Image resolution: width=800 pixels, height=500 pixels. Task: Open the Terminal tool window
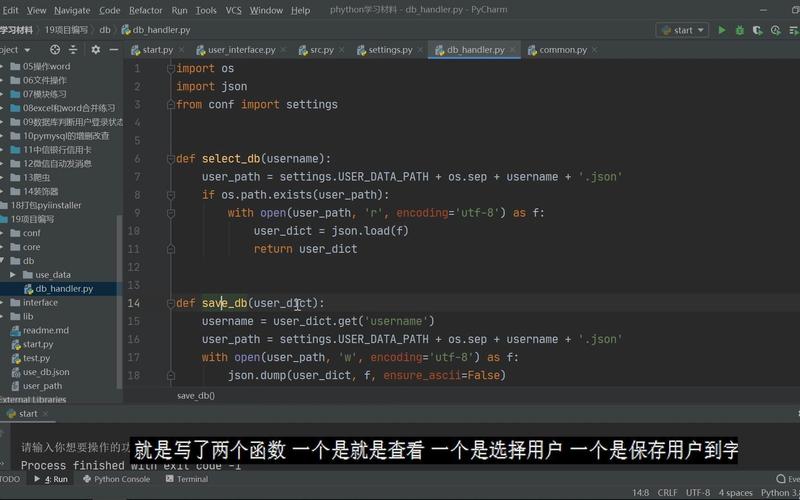click(187, 479)
